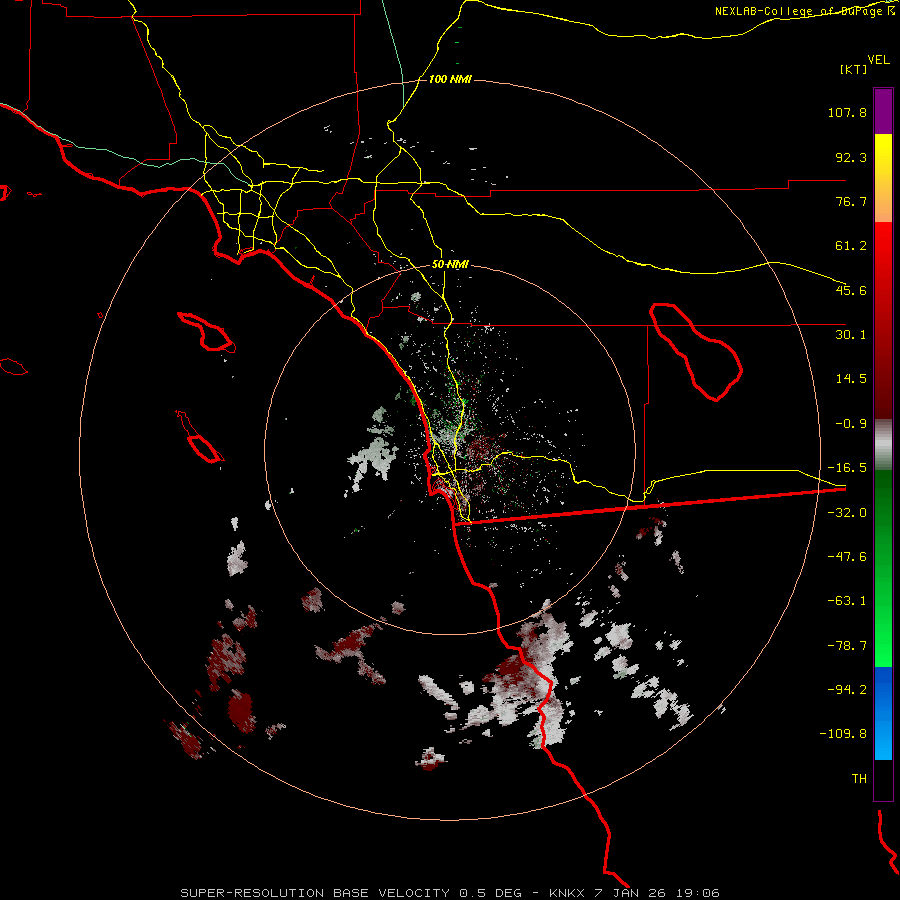
Task: Click the 100 NMI range ring label
Action: 450,79
